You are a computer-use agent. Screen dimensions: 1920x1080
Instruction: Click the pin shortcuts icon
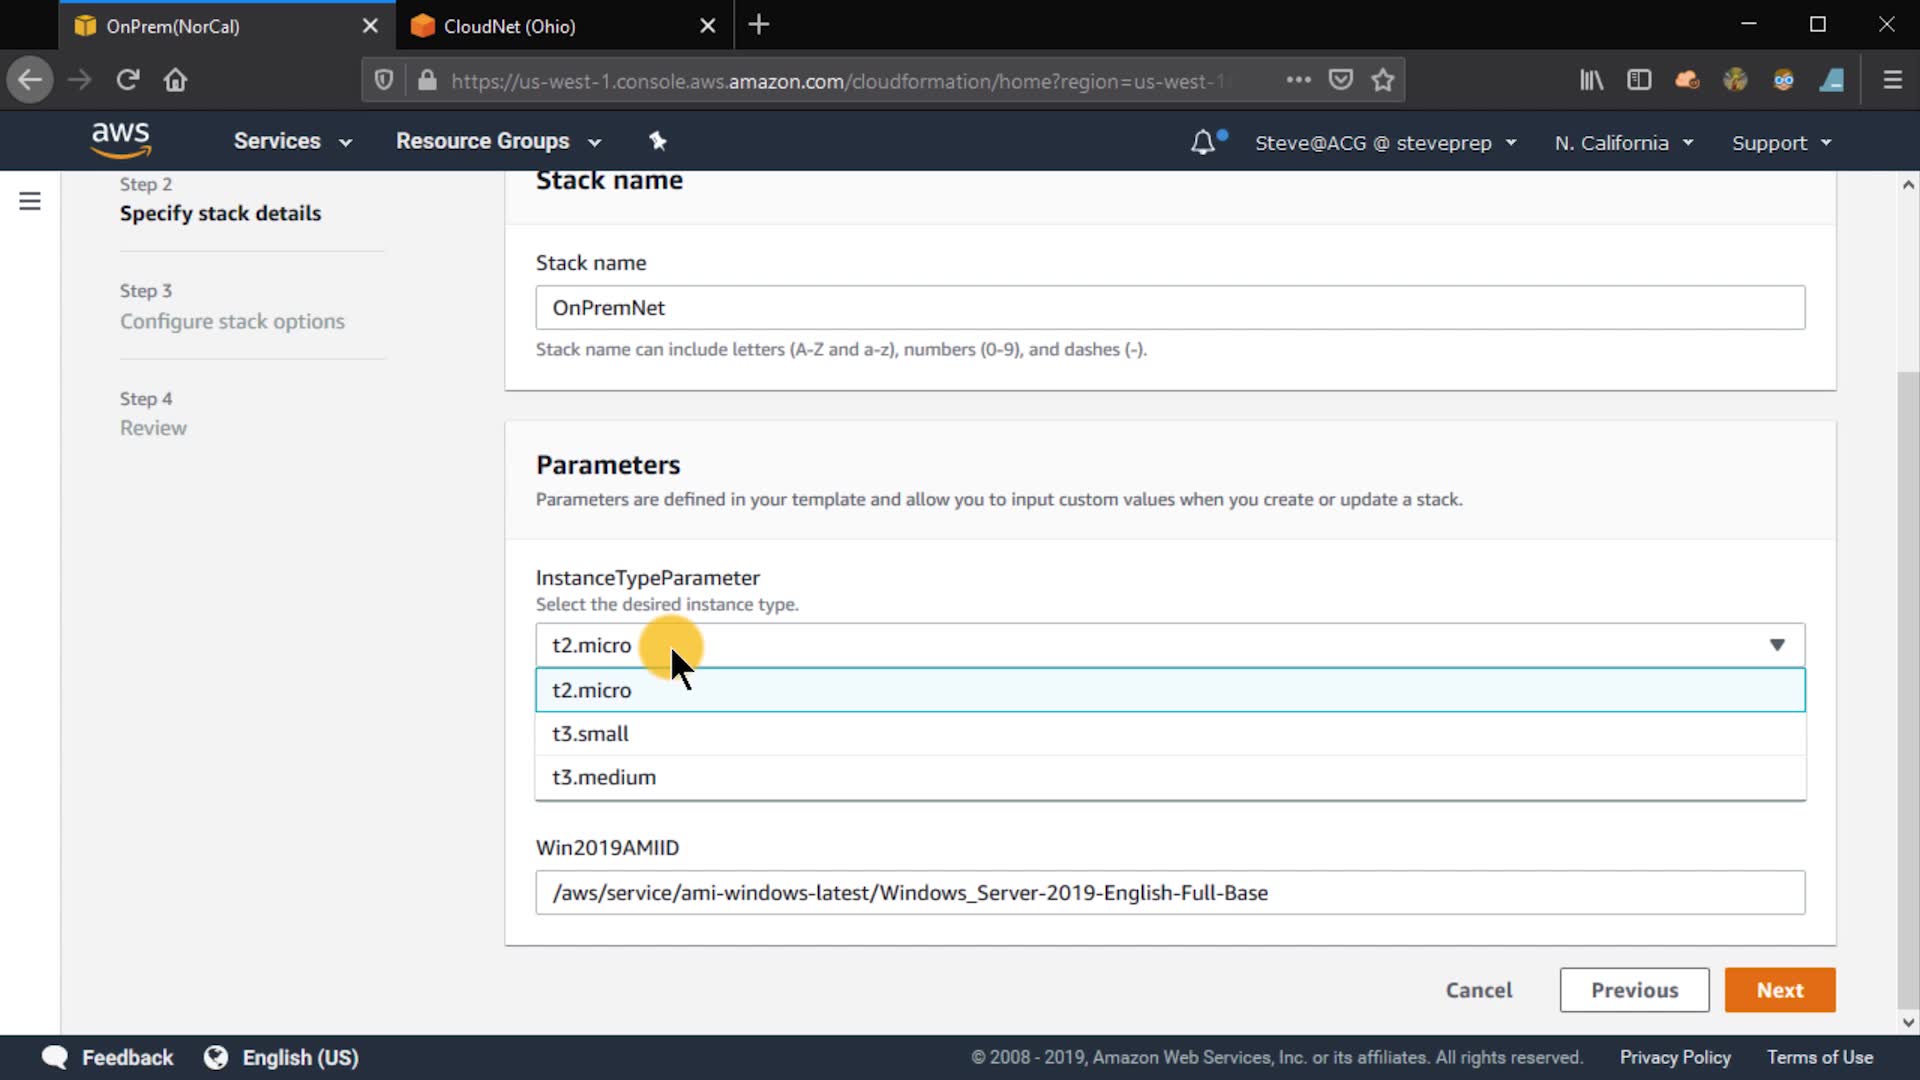tap(657, 141)
